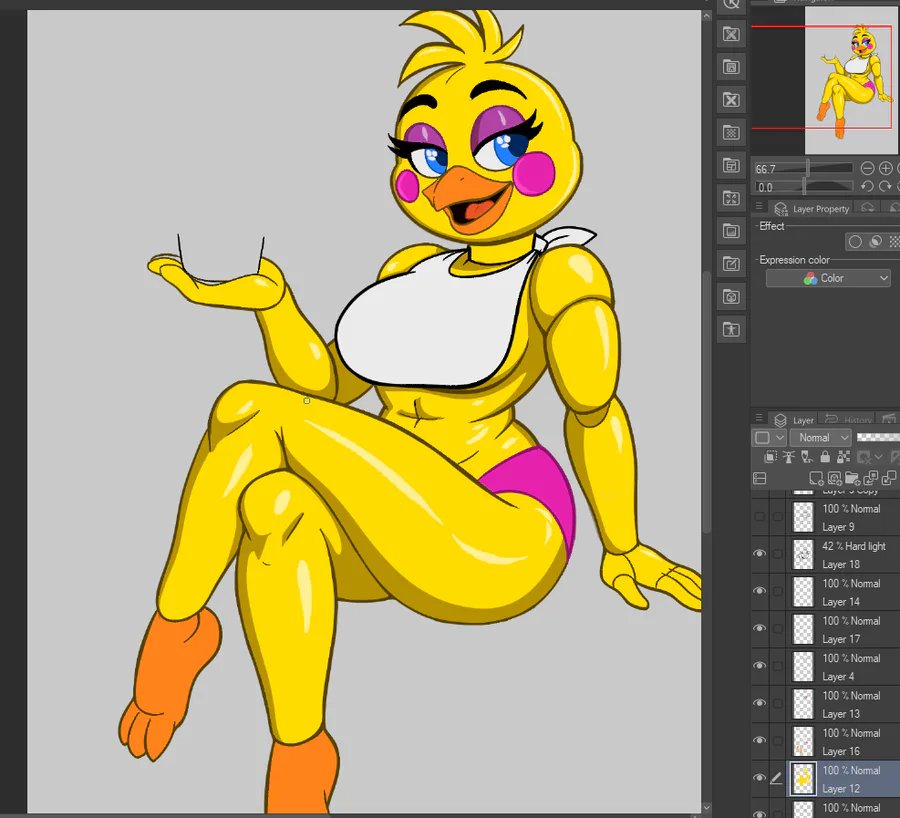
Task: Click Transfer to Lower Layer icon
Action: click(871, 478)
